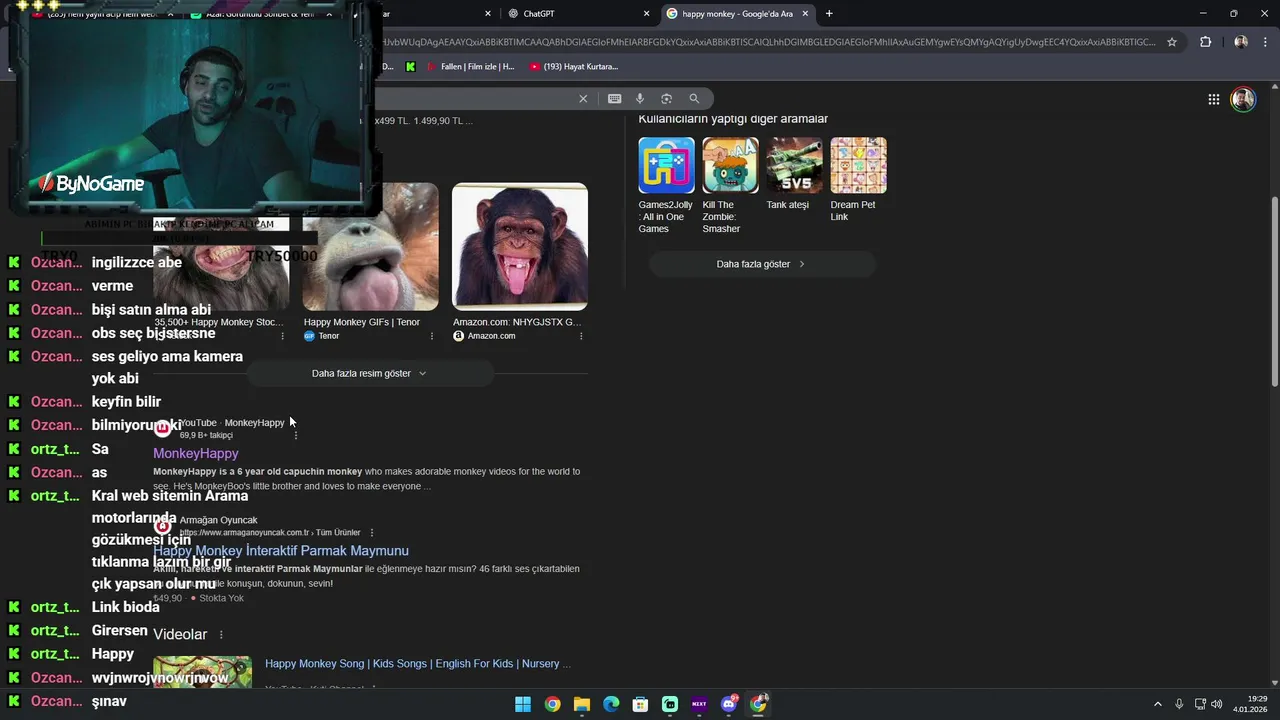
Task: Open the Fallen | Film izle bookmark
Action: click(x=470, y=67)
